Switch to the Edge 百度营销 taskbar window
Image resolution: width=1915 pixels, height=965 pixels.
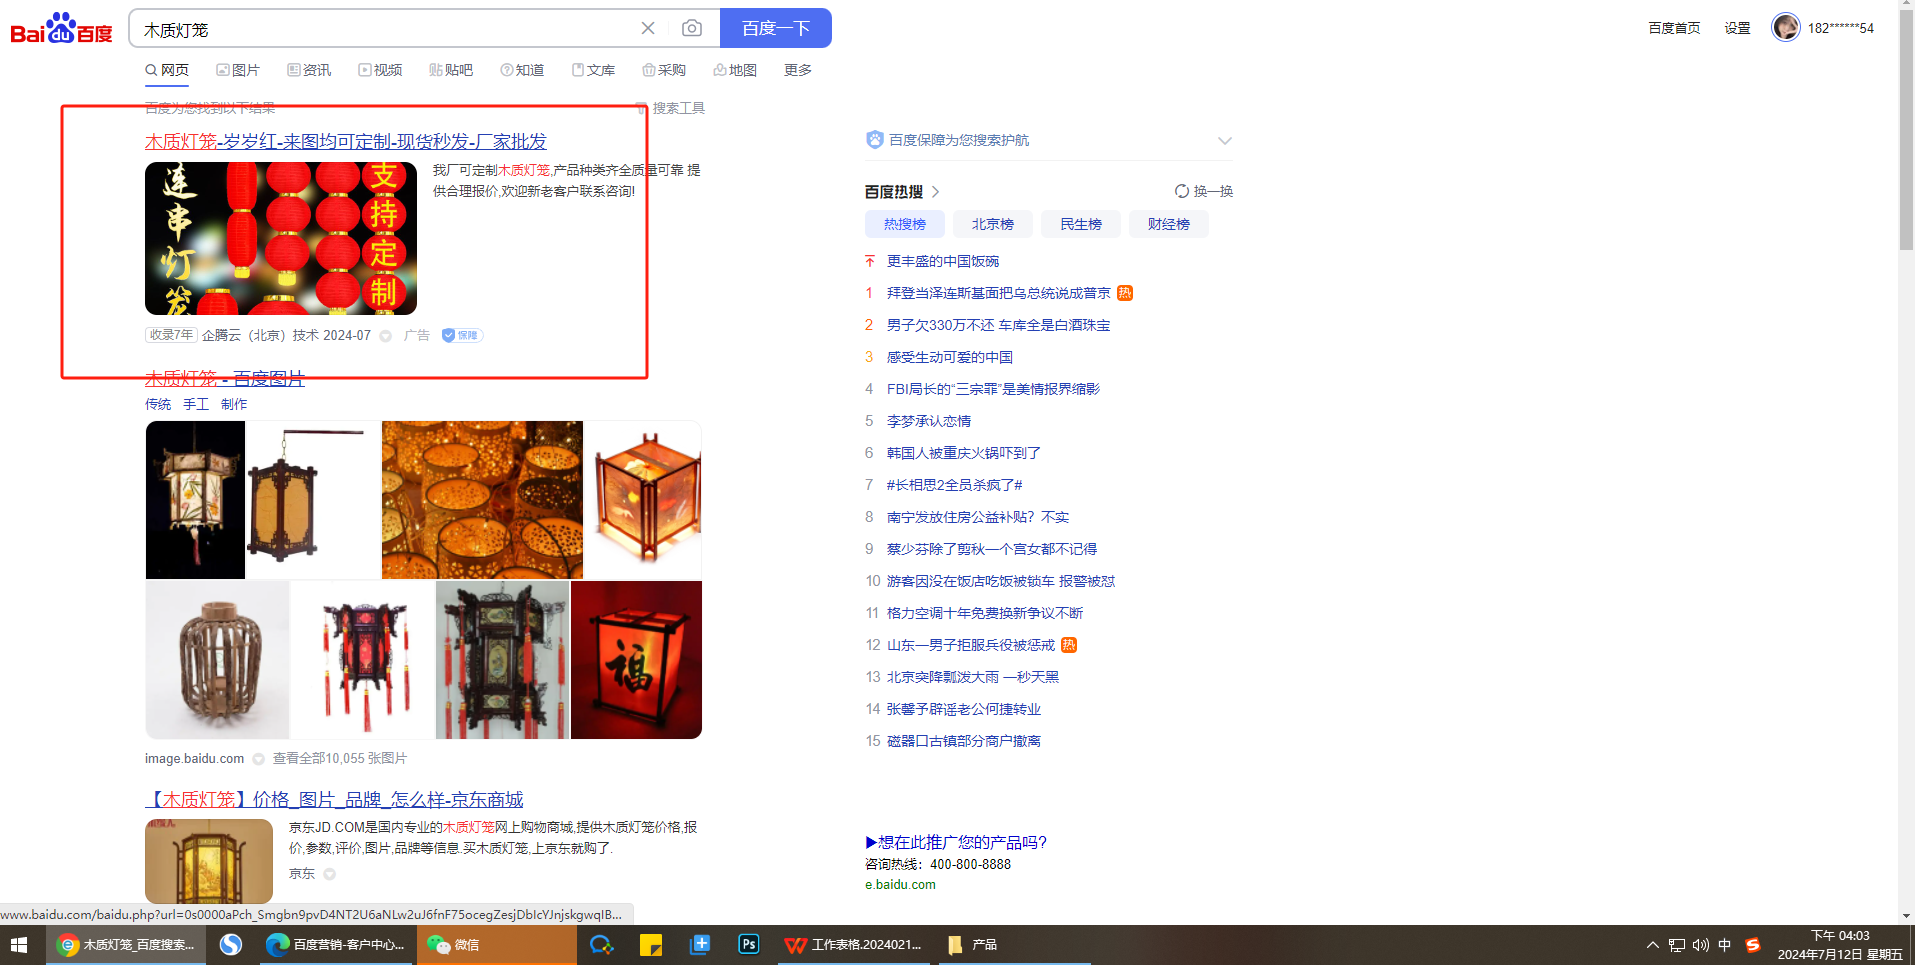pos(336,945)
